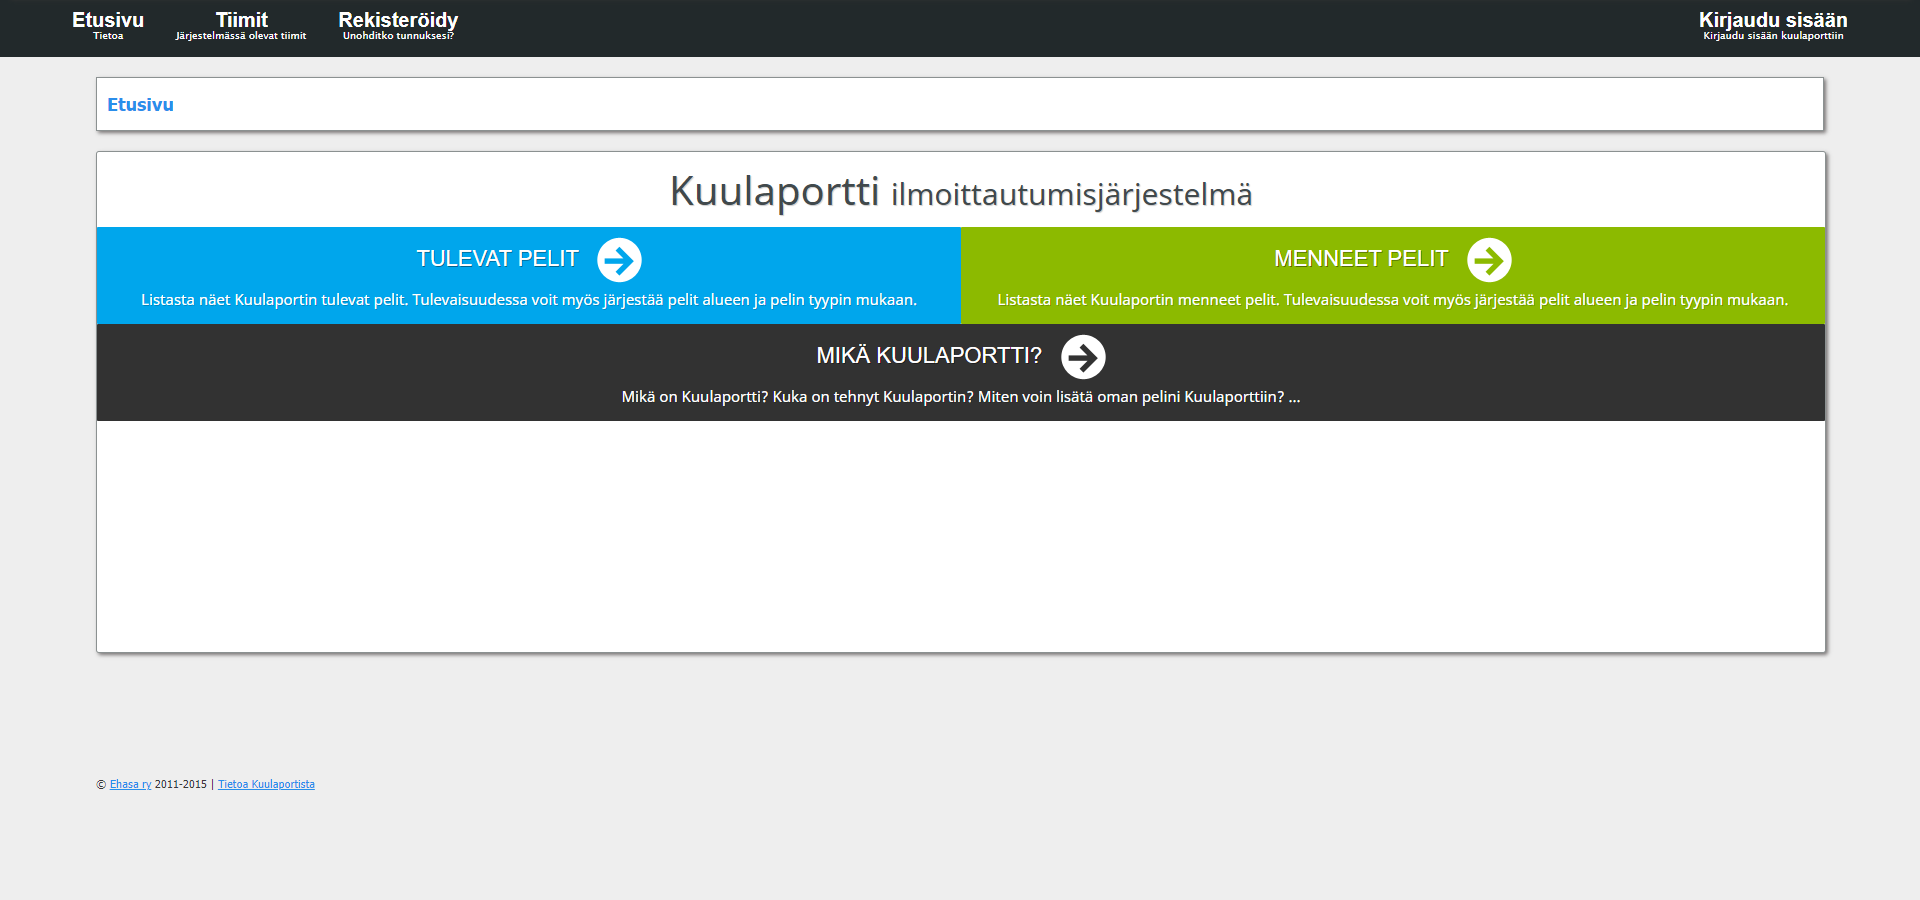This screenshot has width=1920, height=900.
Task: Click the text 'Mikä on Kuulaportti? Kuka on tehnyt...'
Action: 961,397
